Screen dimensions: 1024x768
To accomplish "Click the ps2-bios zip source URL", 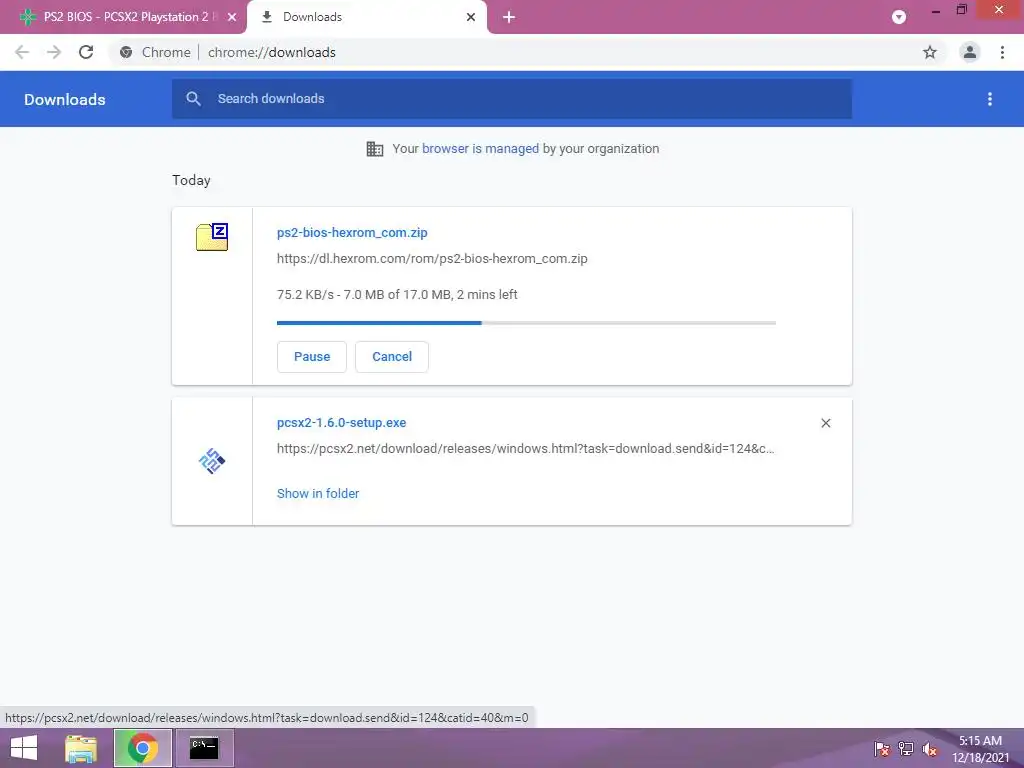I will (x=432, y=259).
